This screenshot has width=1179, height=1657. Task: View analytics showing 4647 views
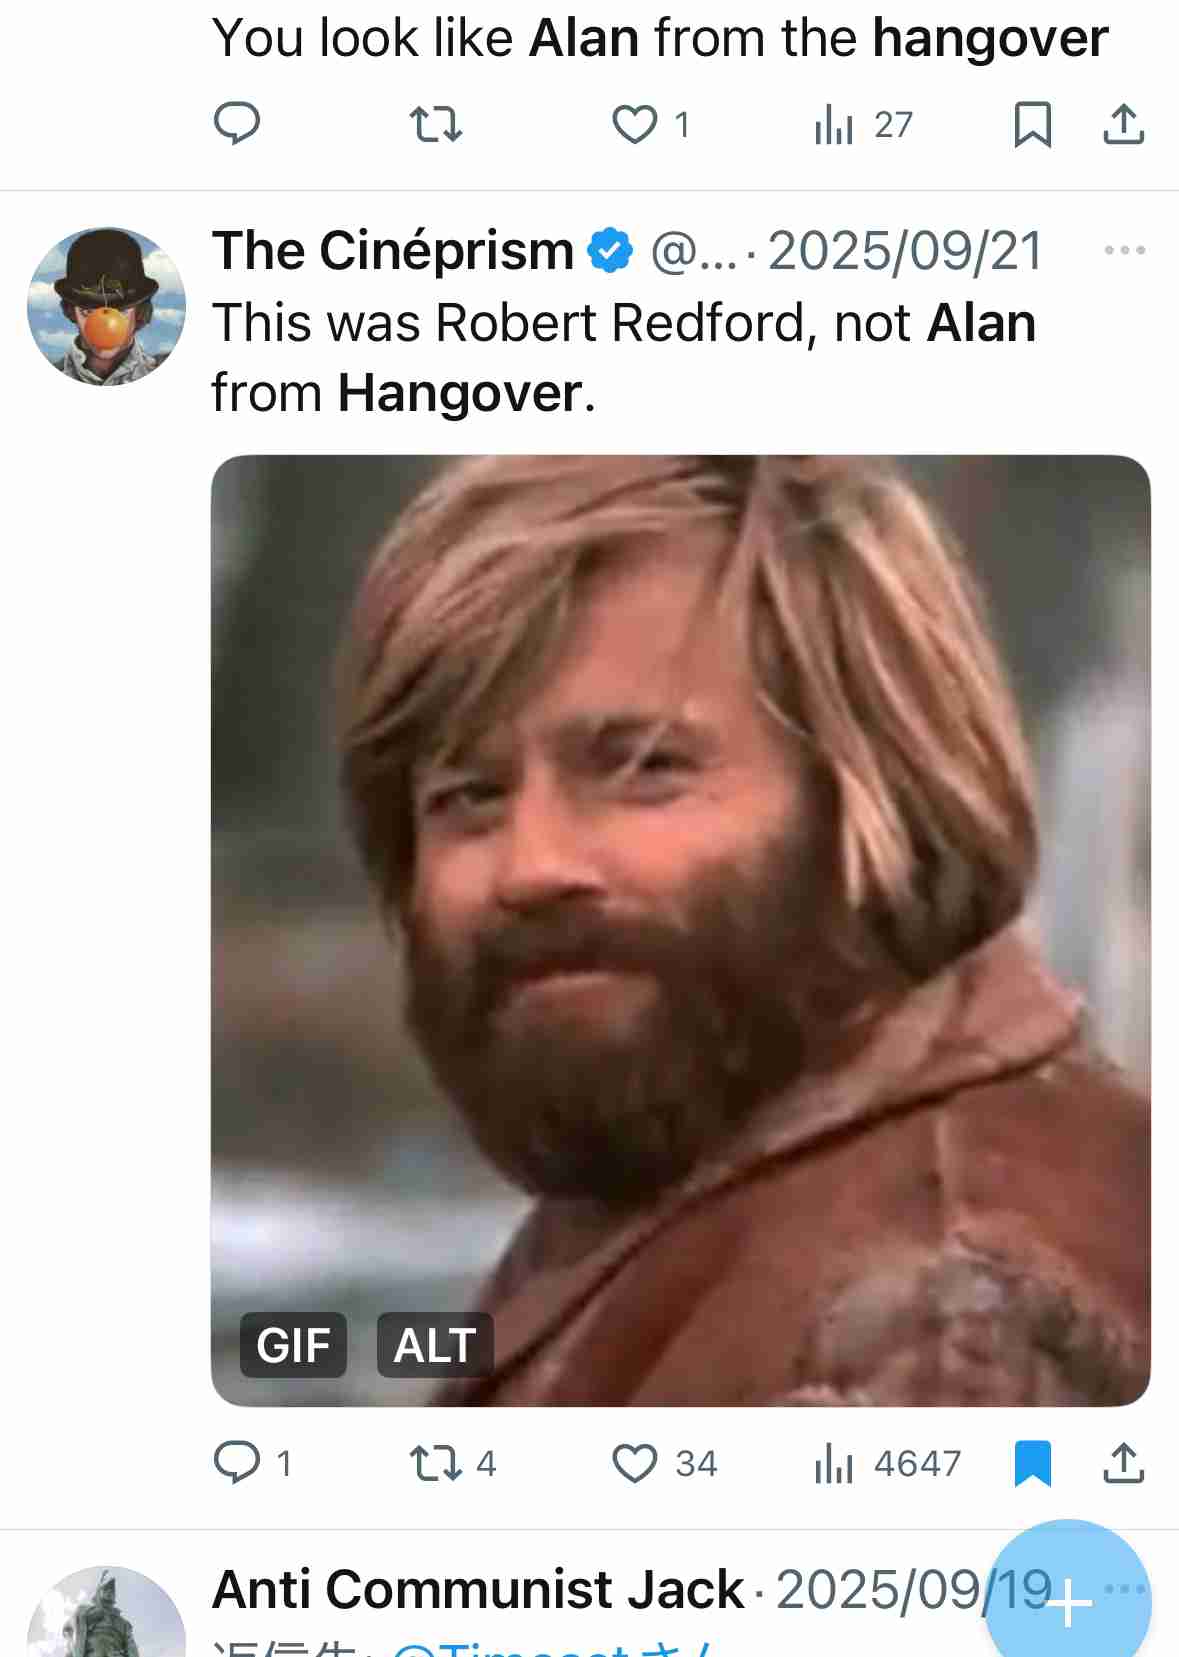pos(887,1464)
